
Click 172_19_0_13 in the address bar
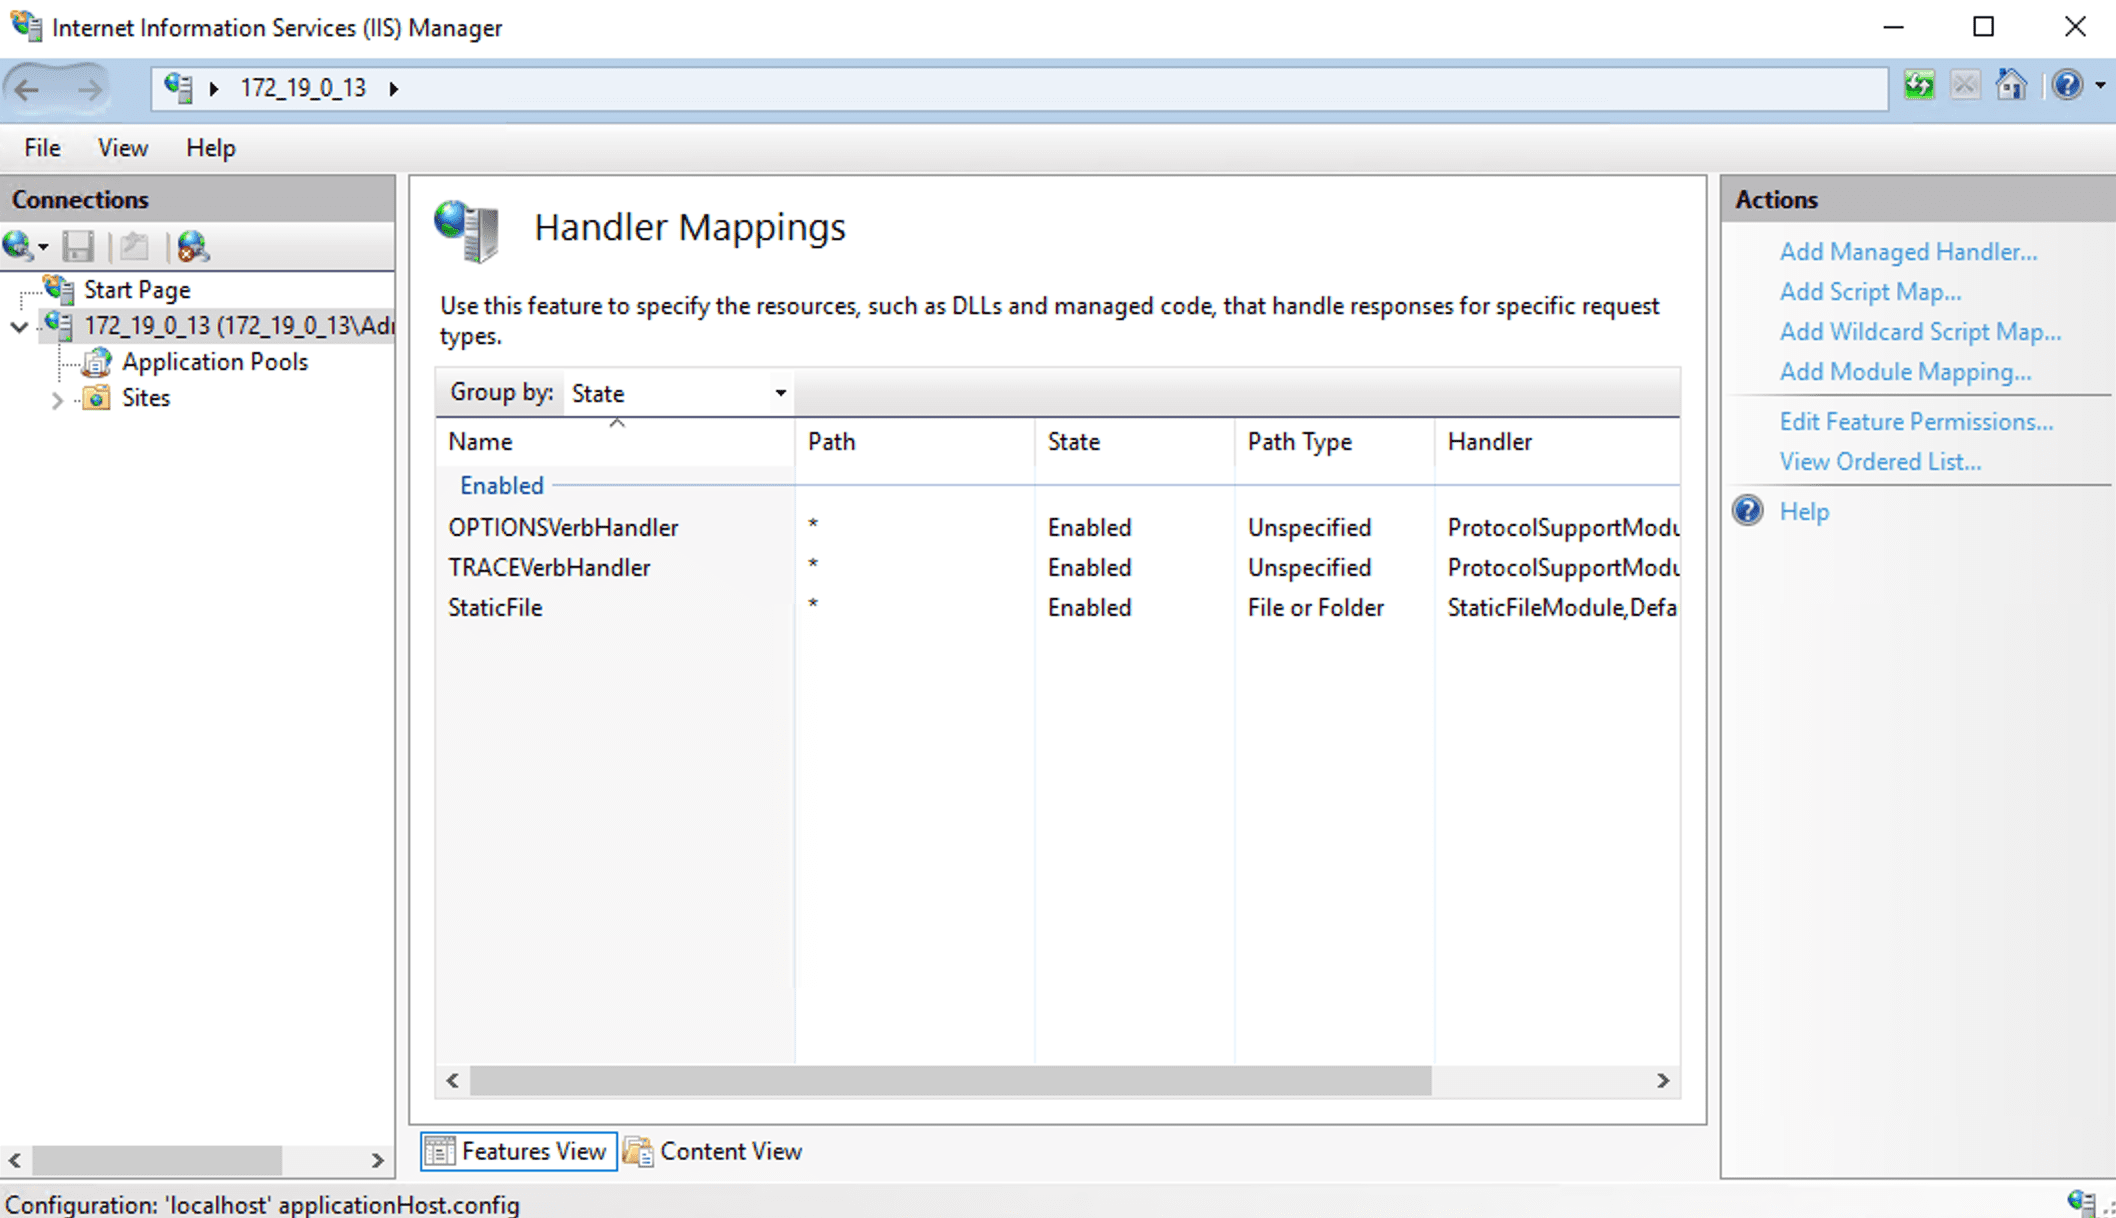coord(303,88)
